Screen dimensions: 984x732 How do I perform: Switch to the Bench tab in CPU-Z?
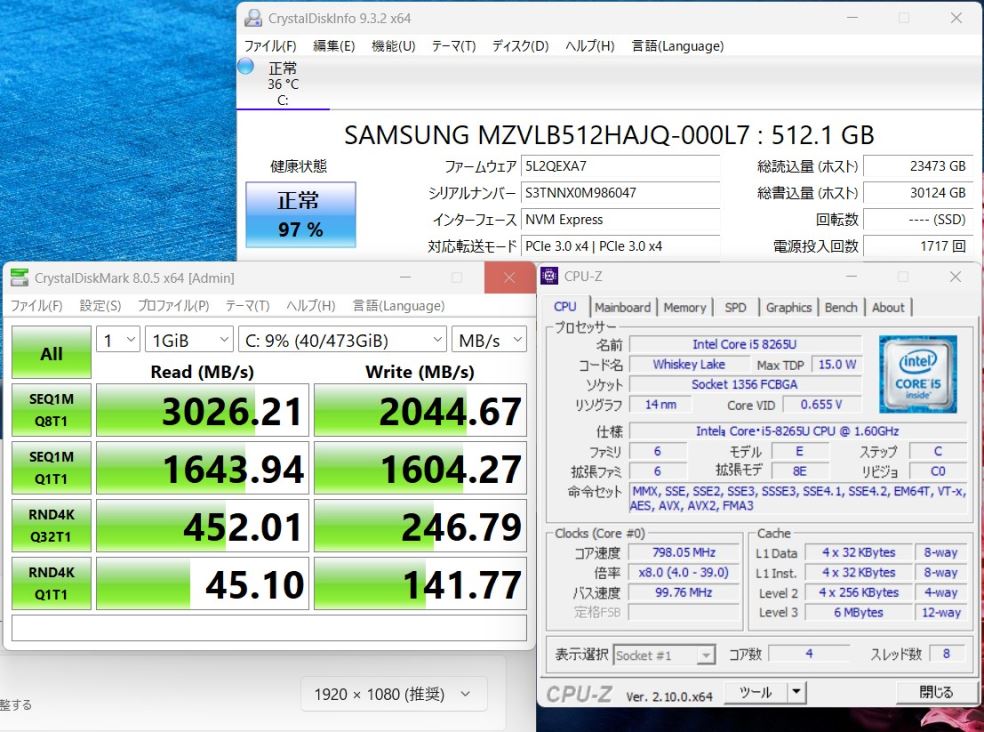point(841,308)
